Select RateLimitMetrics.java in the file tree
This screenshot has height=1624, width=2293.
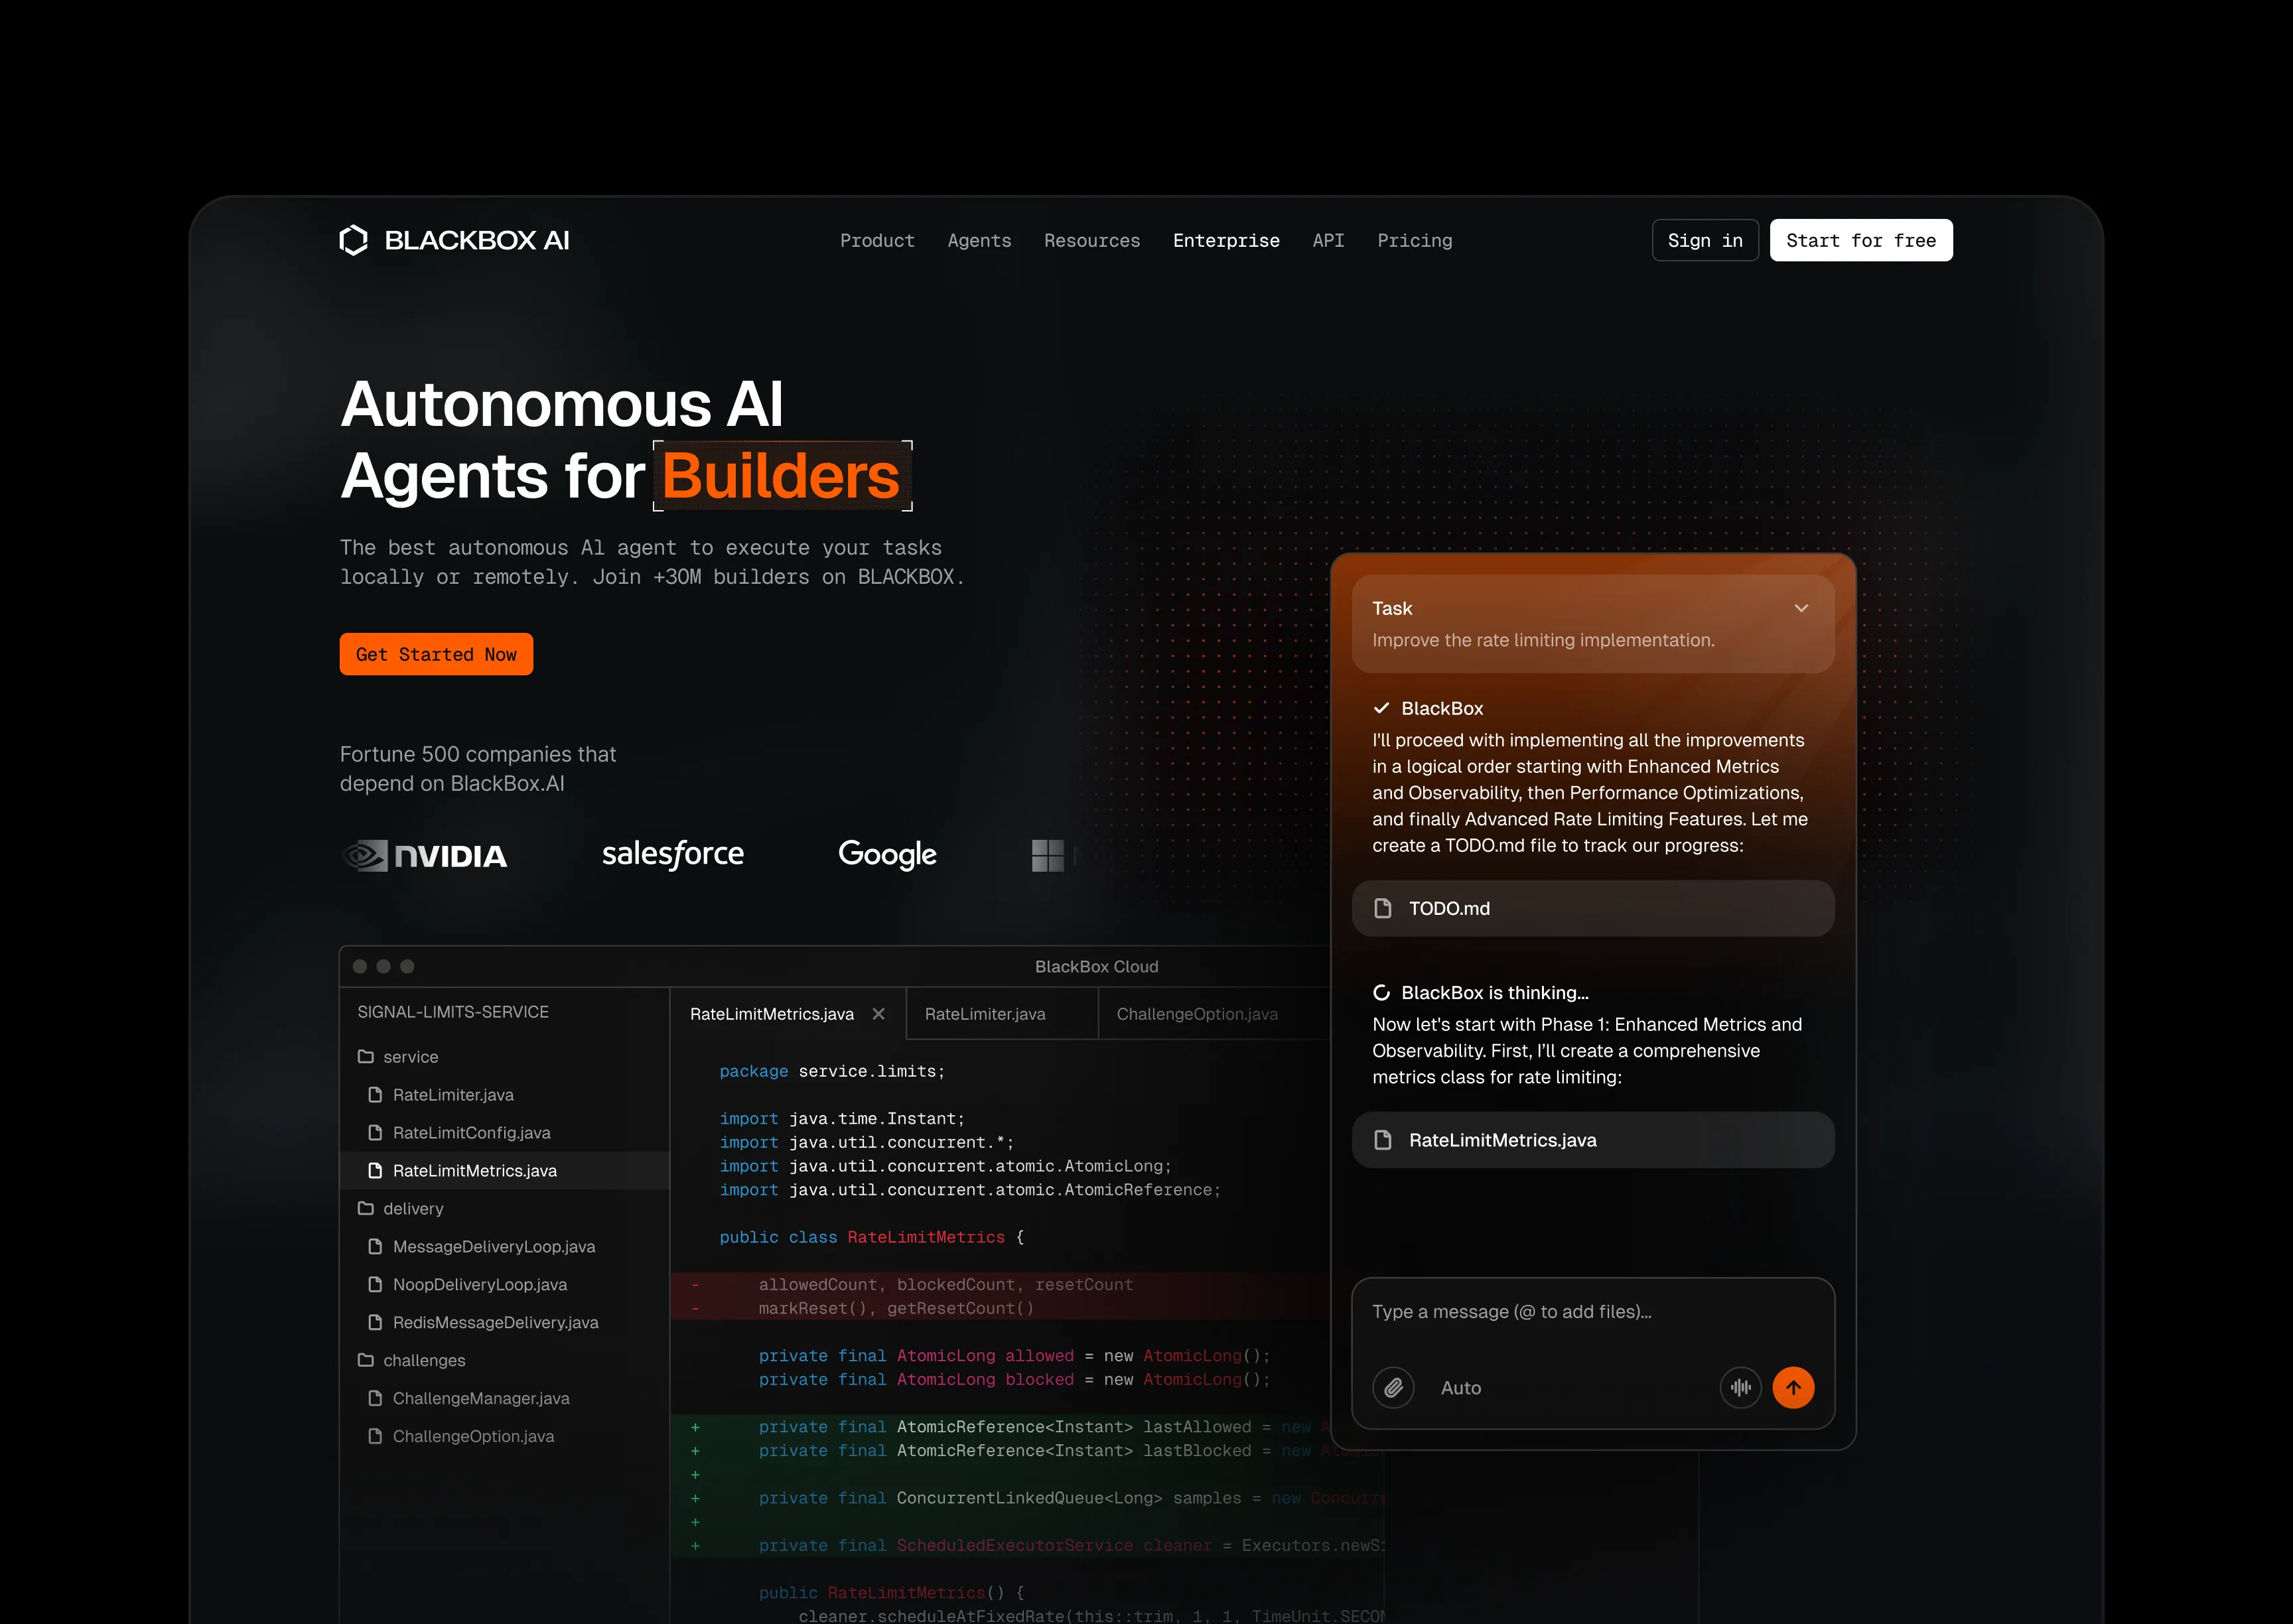coord(504,1170)
